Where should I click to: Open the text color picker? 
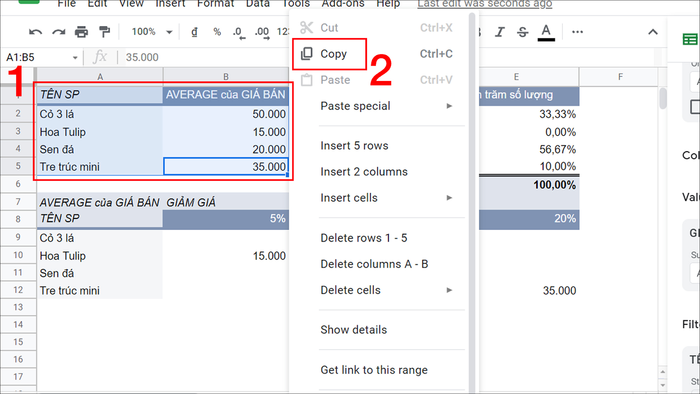[546, 32]
